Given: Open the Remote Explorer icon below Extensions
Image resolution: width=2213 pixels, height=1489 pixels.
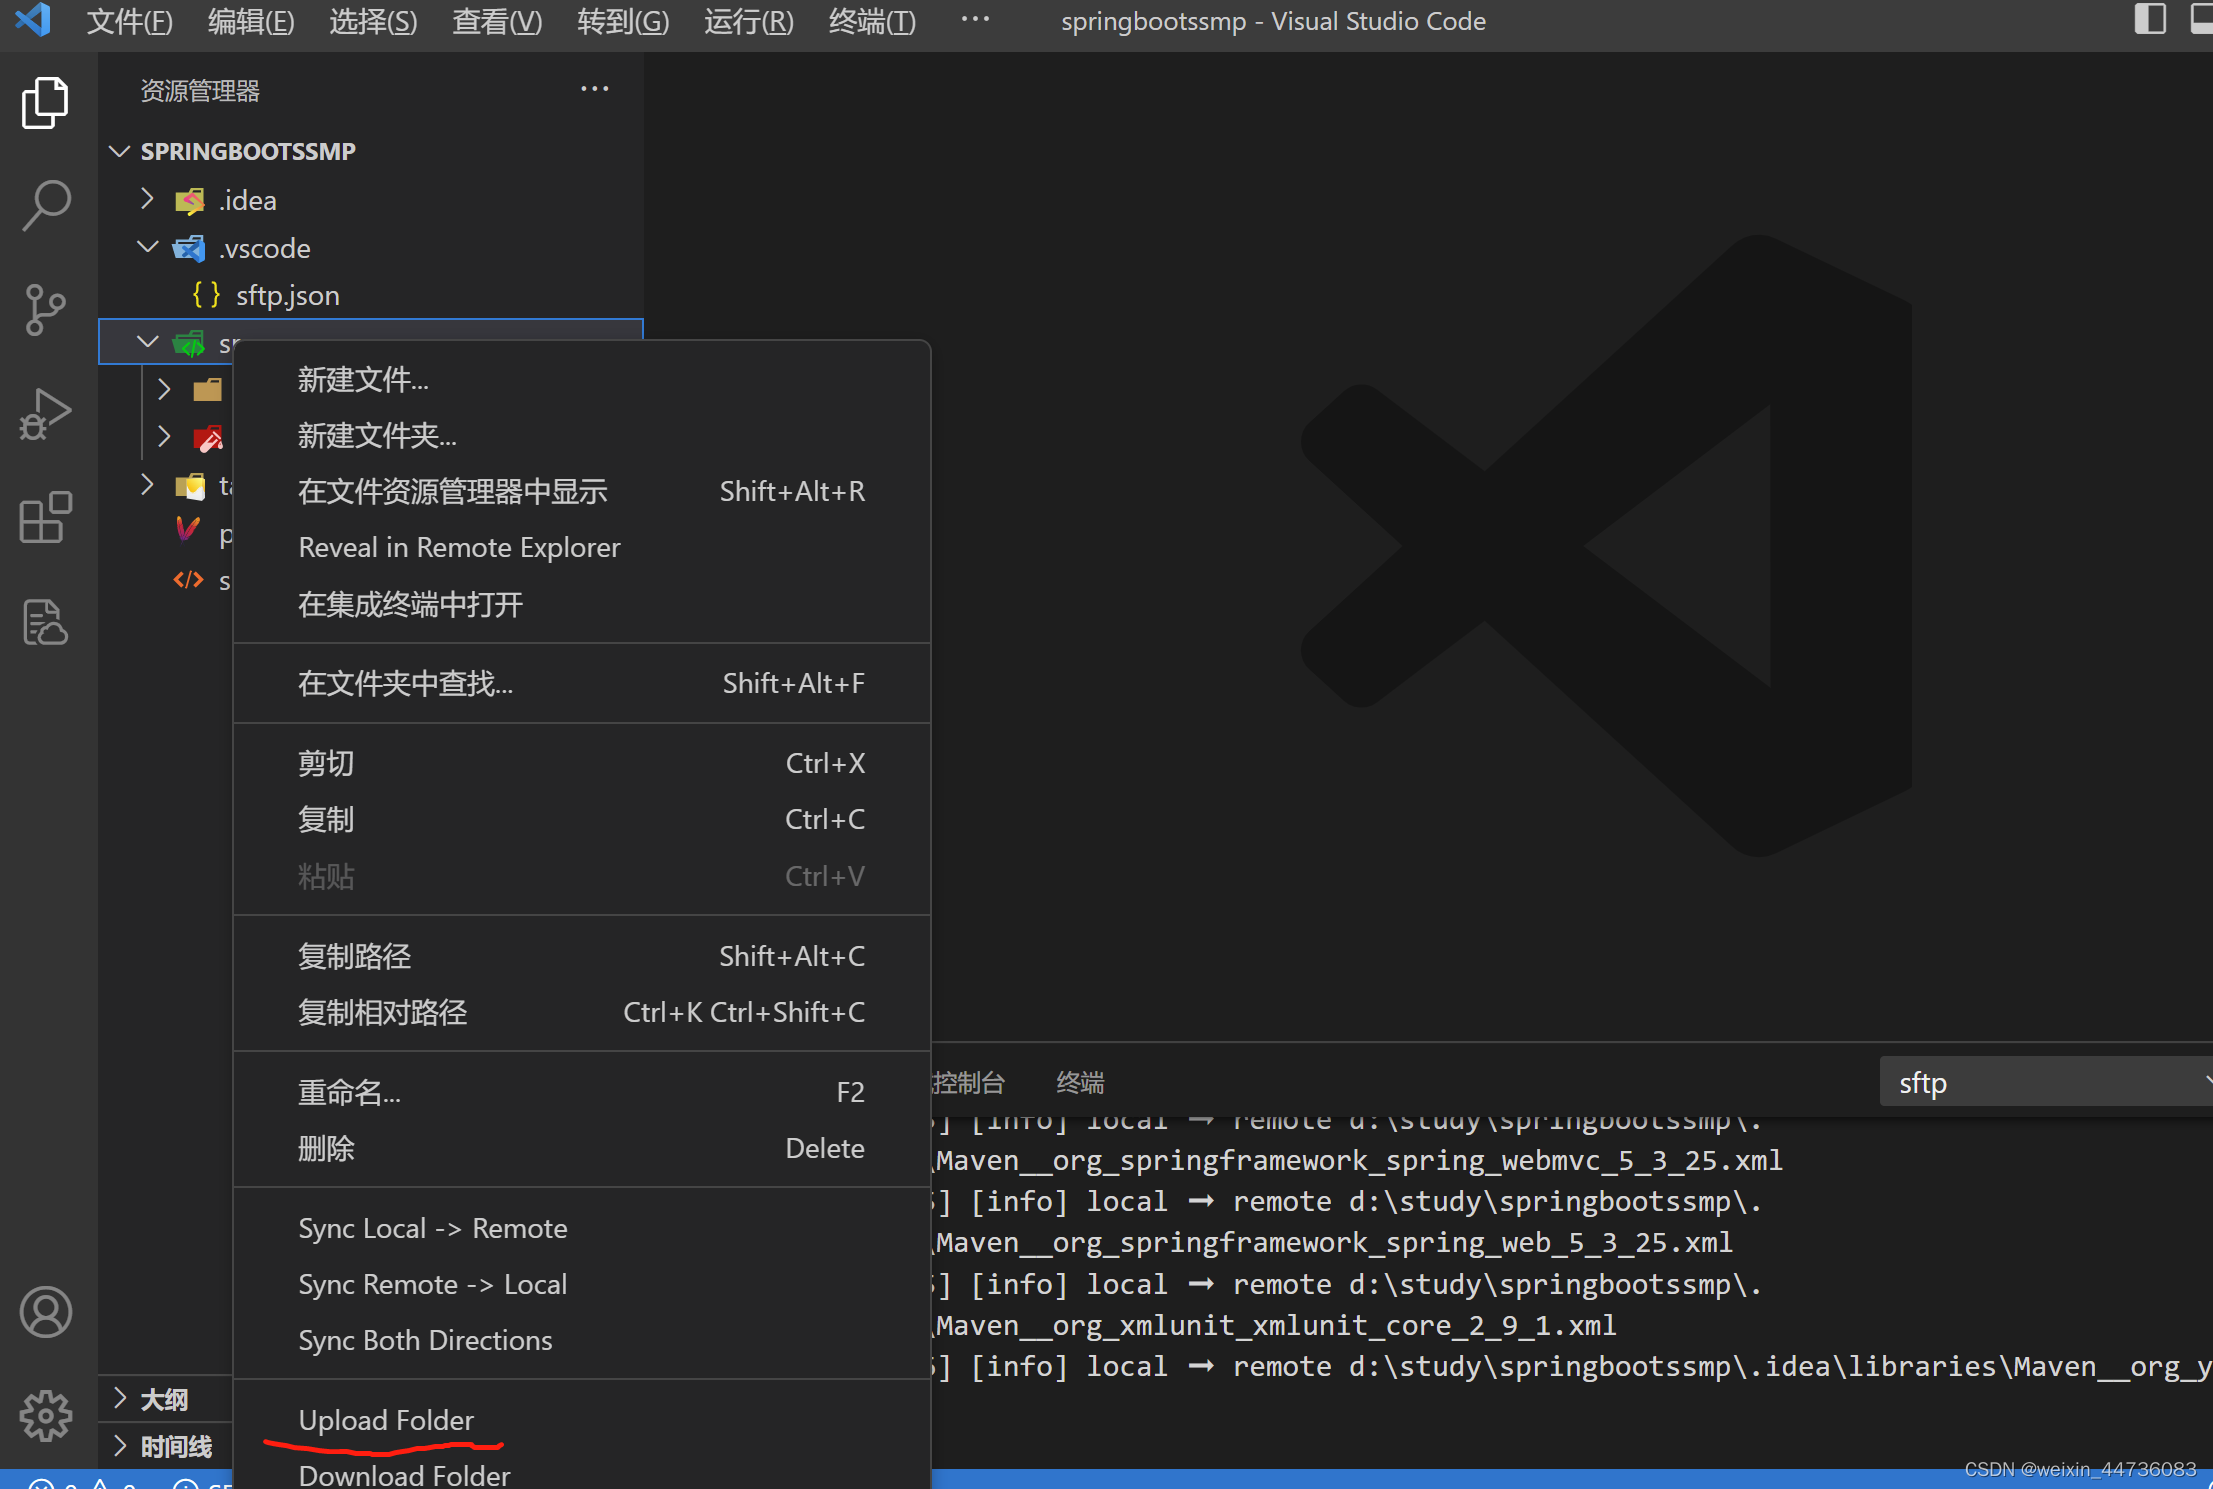Looking at the screenshot, I should (45, 621).
